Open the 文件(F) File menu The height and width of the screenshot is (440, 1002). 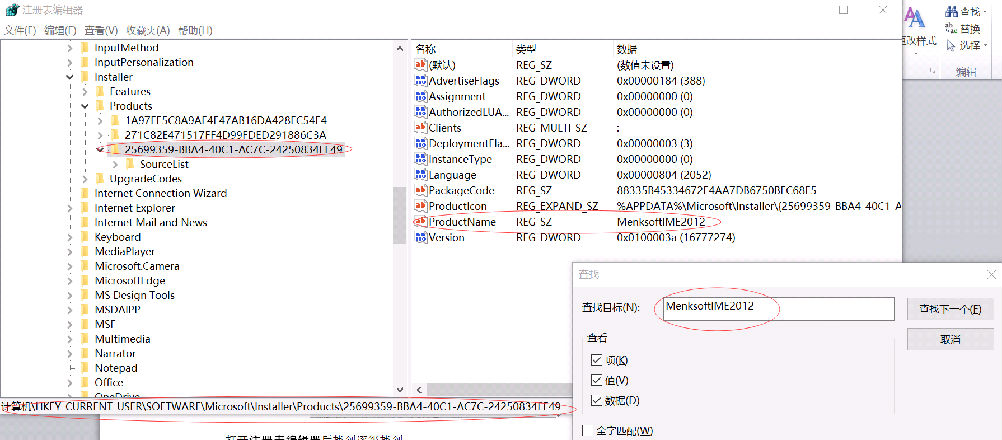click(x=19, y=31)
